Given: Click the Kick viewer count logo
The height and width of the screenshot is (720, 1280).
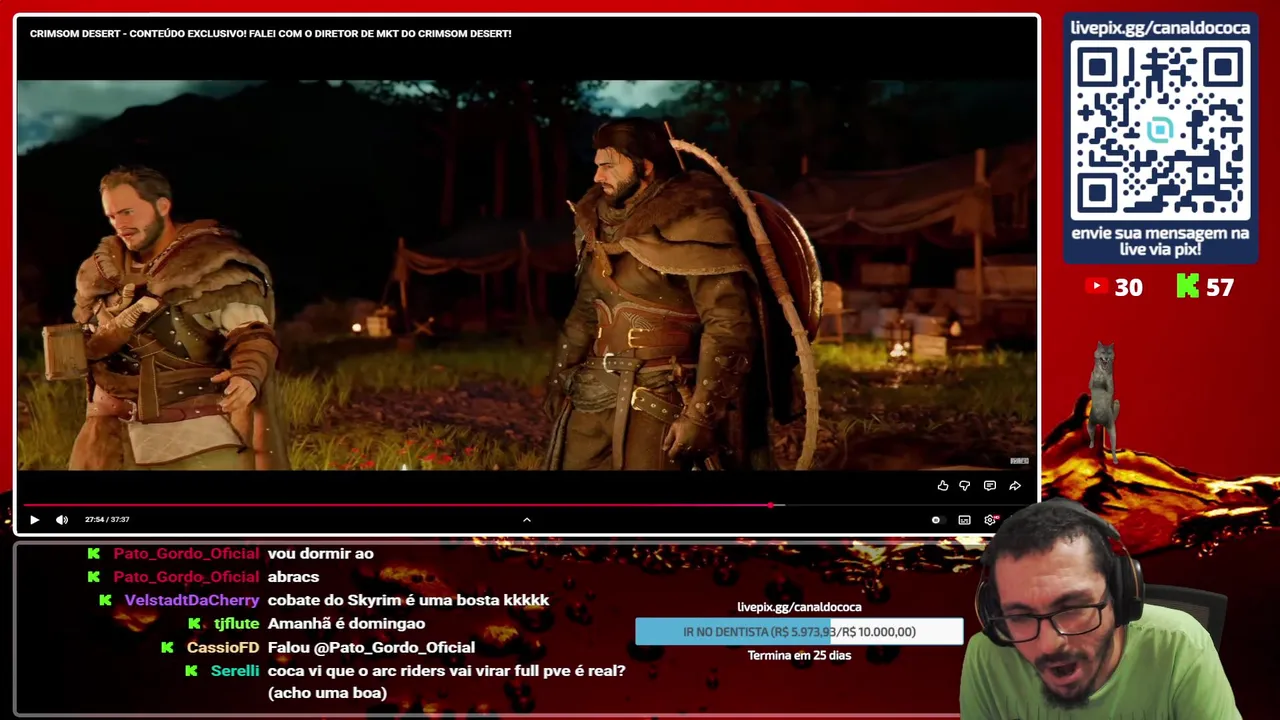Looking at the screenshot, I should [1187, 287].
